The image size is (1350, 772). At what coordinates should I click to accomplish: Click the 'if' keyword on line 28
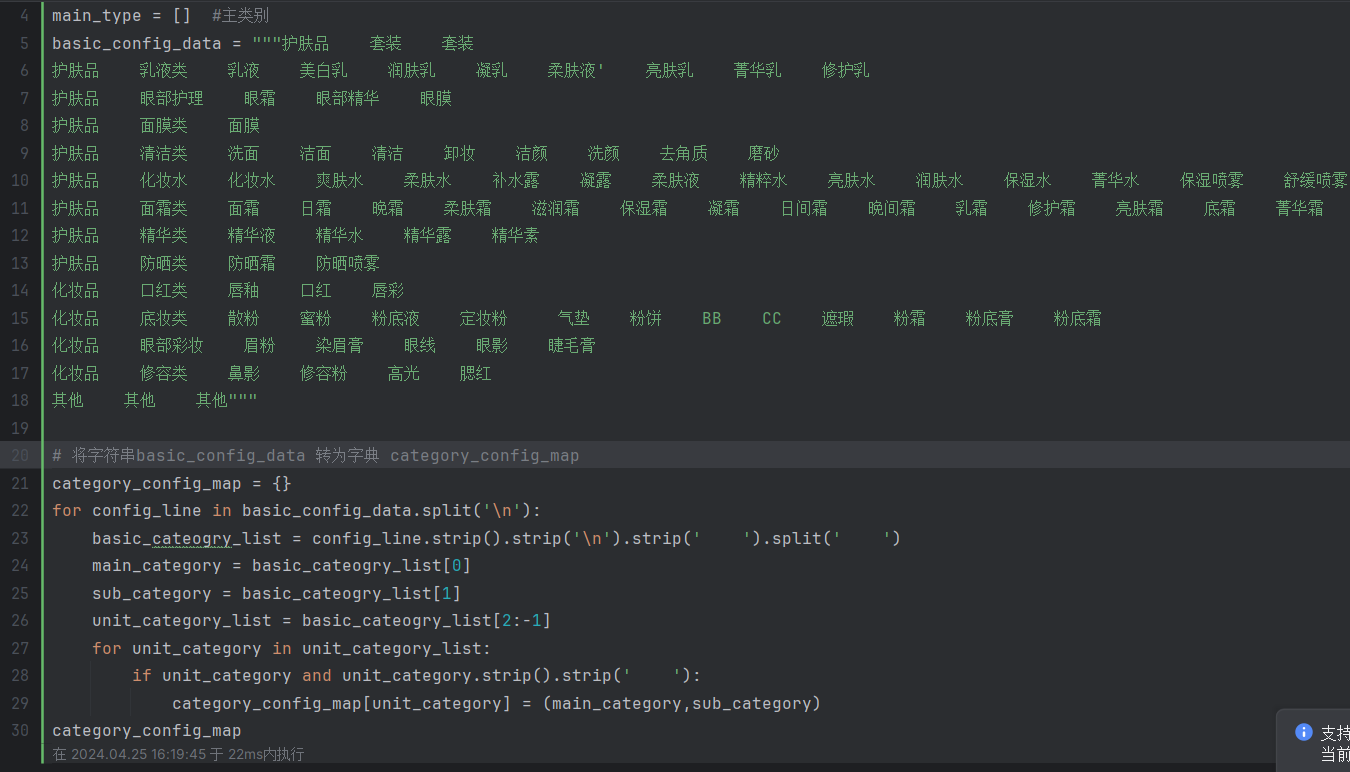[x=141, y=676]
